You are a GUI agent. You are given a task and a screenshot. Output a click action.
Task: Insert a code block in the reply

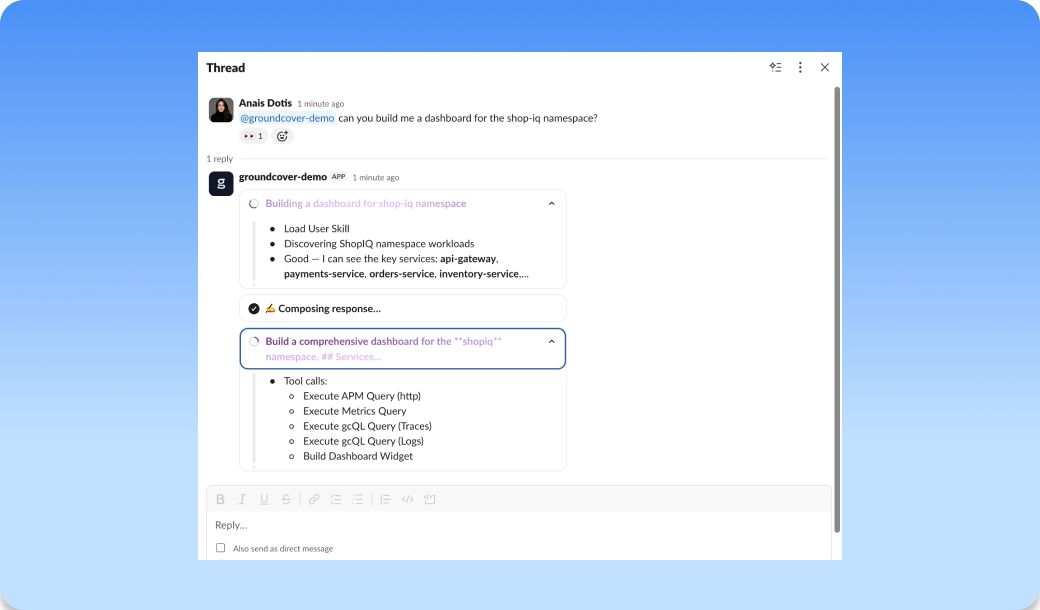pyautogui.click(x=430, y=499)
